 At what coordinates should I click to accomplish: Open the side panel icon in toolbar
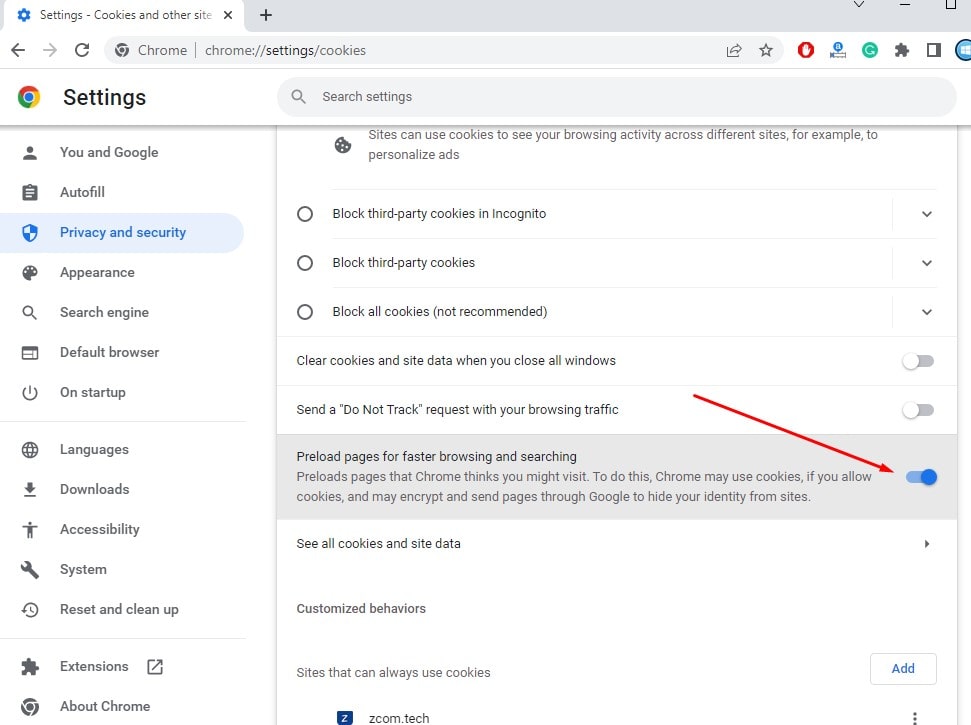pos(934,50)
